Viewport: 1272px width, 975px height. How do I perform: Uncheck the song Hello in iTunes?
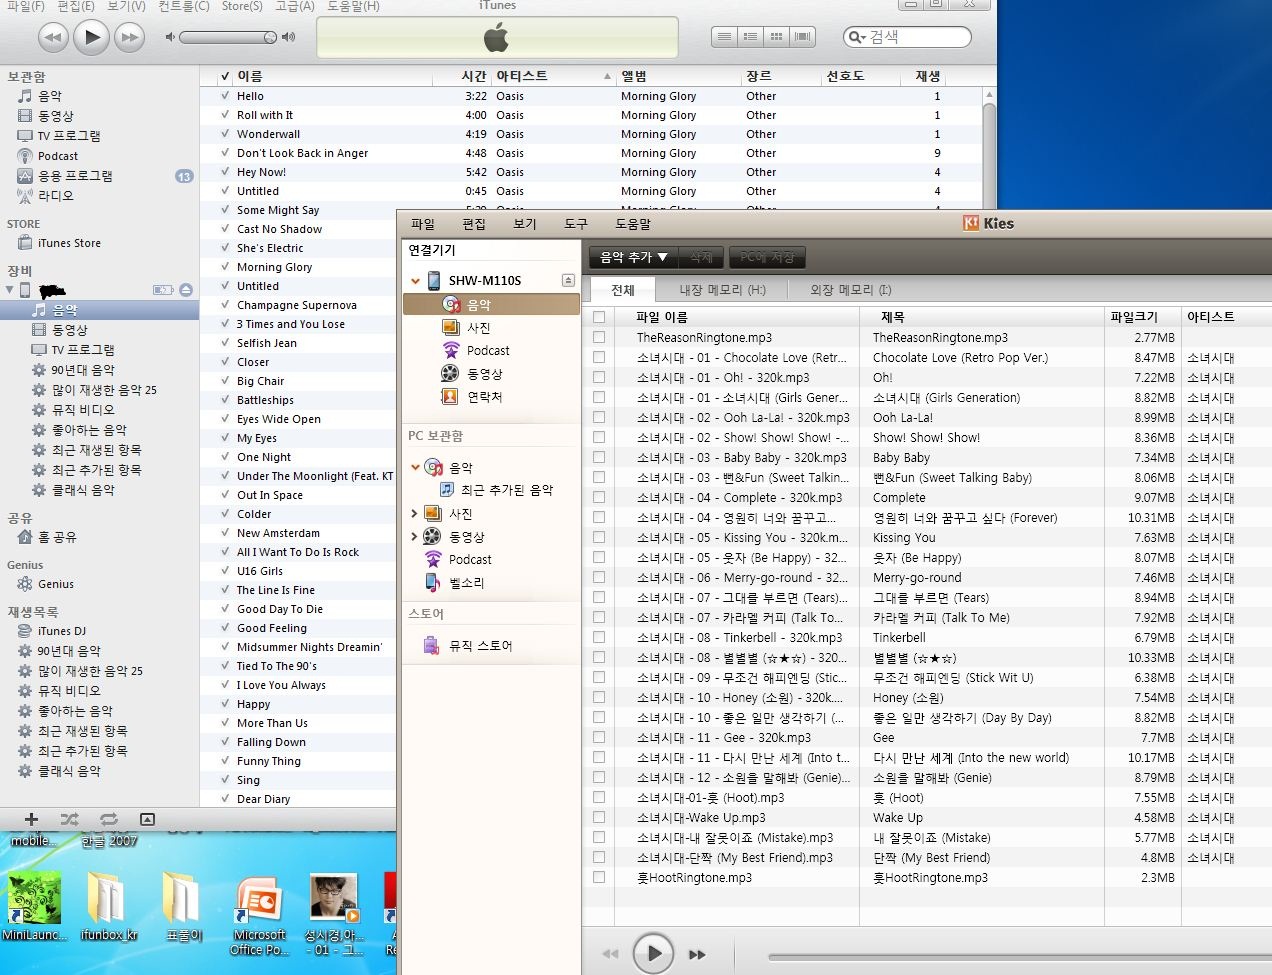click(x=226, y=96)
